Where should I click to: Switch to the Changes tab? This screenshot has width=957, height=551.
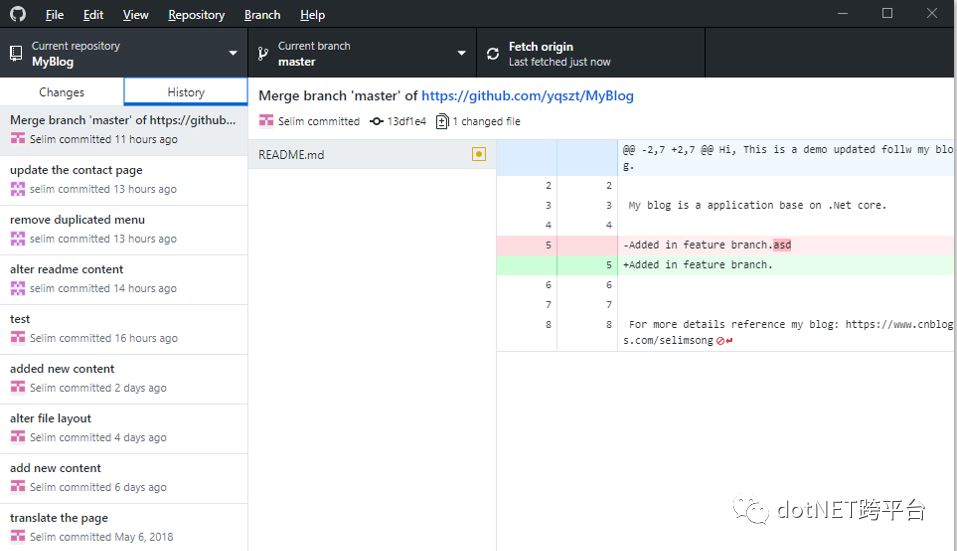coord(62,92)
